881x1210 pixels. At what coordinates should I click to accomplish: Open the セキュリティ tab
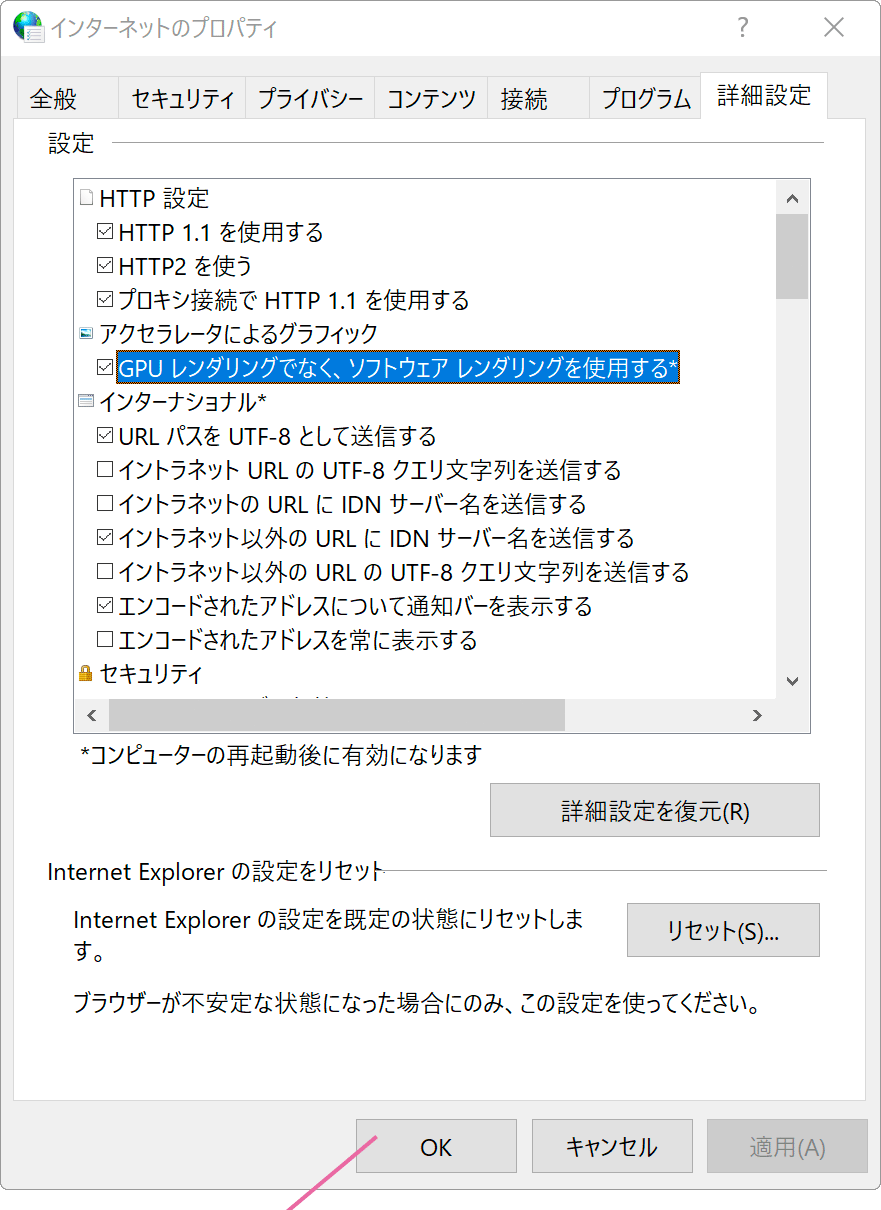[x=182, y=99]
